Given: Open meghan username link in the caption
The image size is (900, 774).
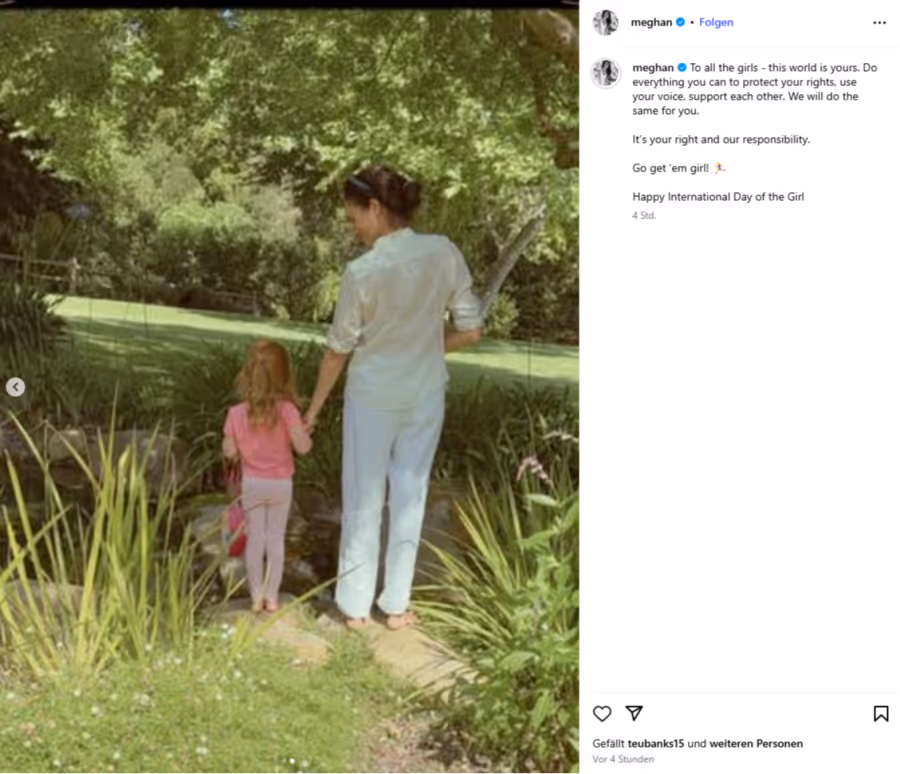Looking at the screenshot, I should 652,68.
